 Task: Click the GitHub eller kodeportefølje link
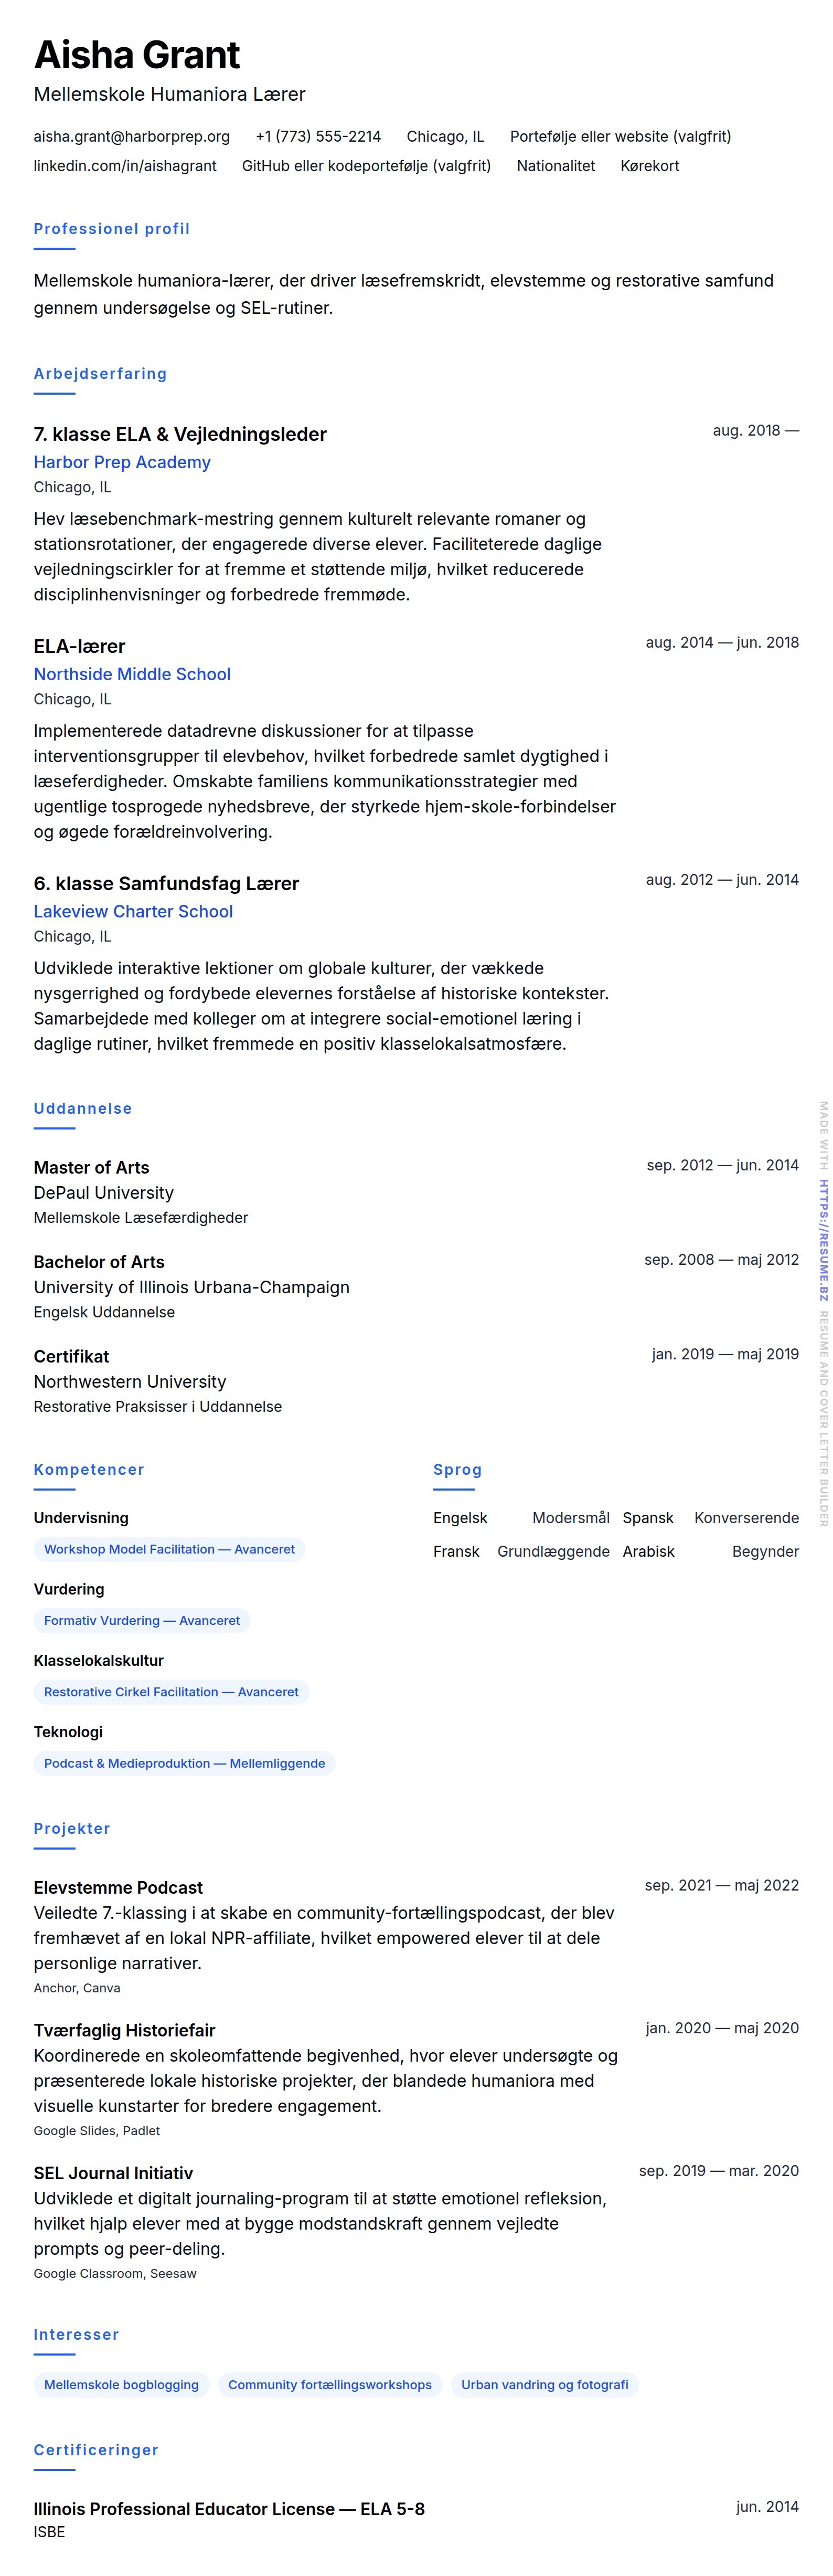(366, 166)
